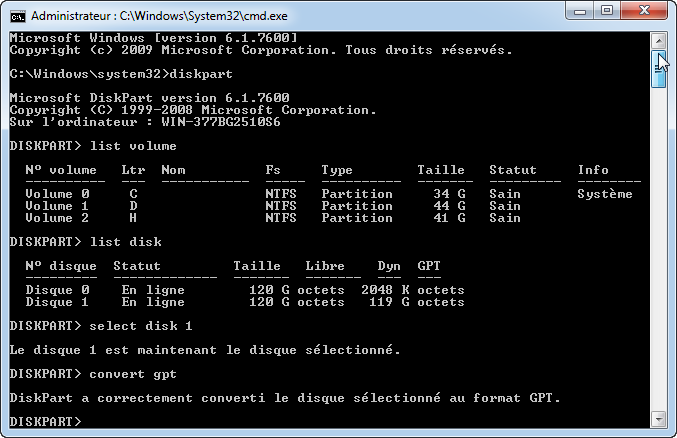Click the 'Volume 0' row label

coord(57,194)
